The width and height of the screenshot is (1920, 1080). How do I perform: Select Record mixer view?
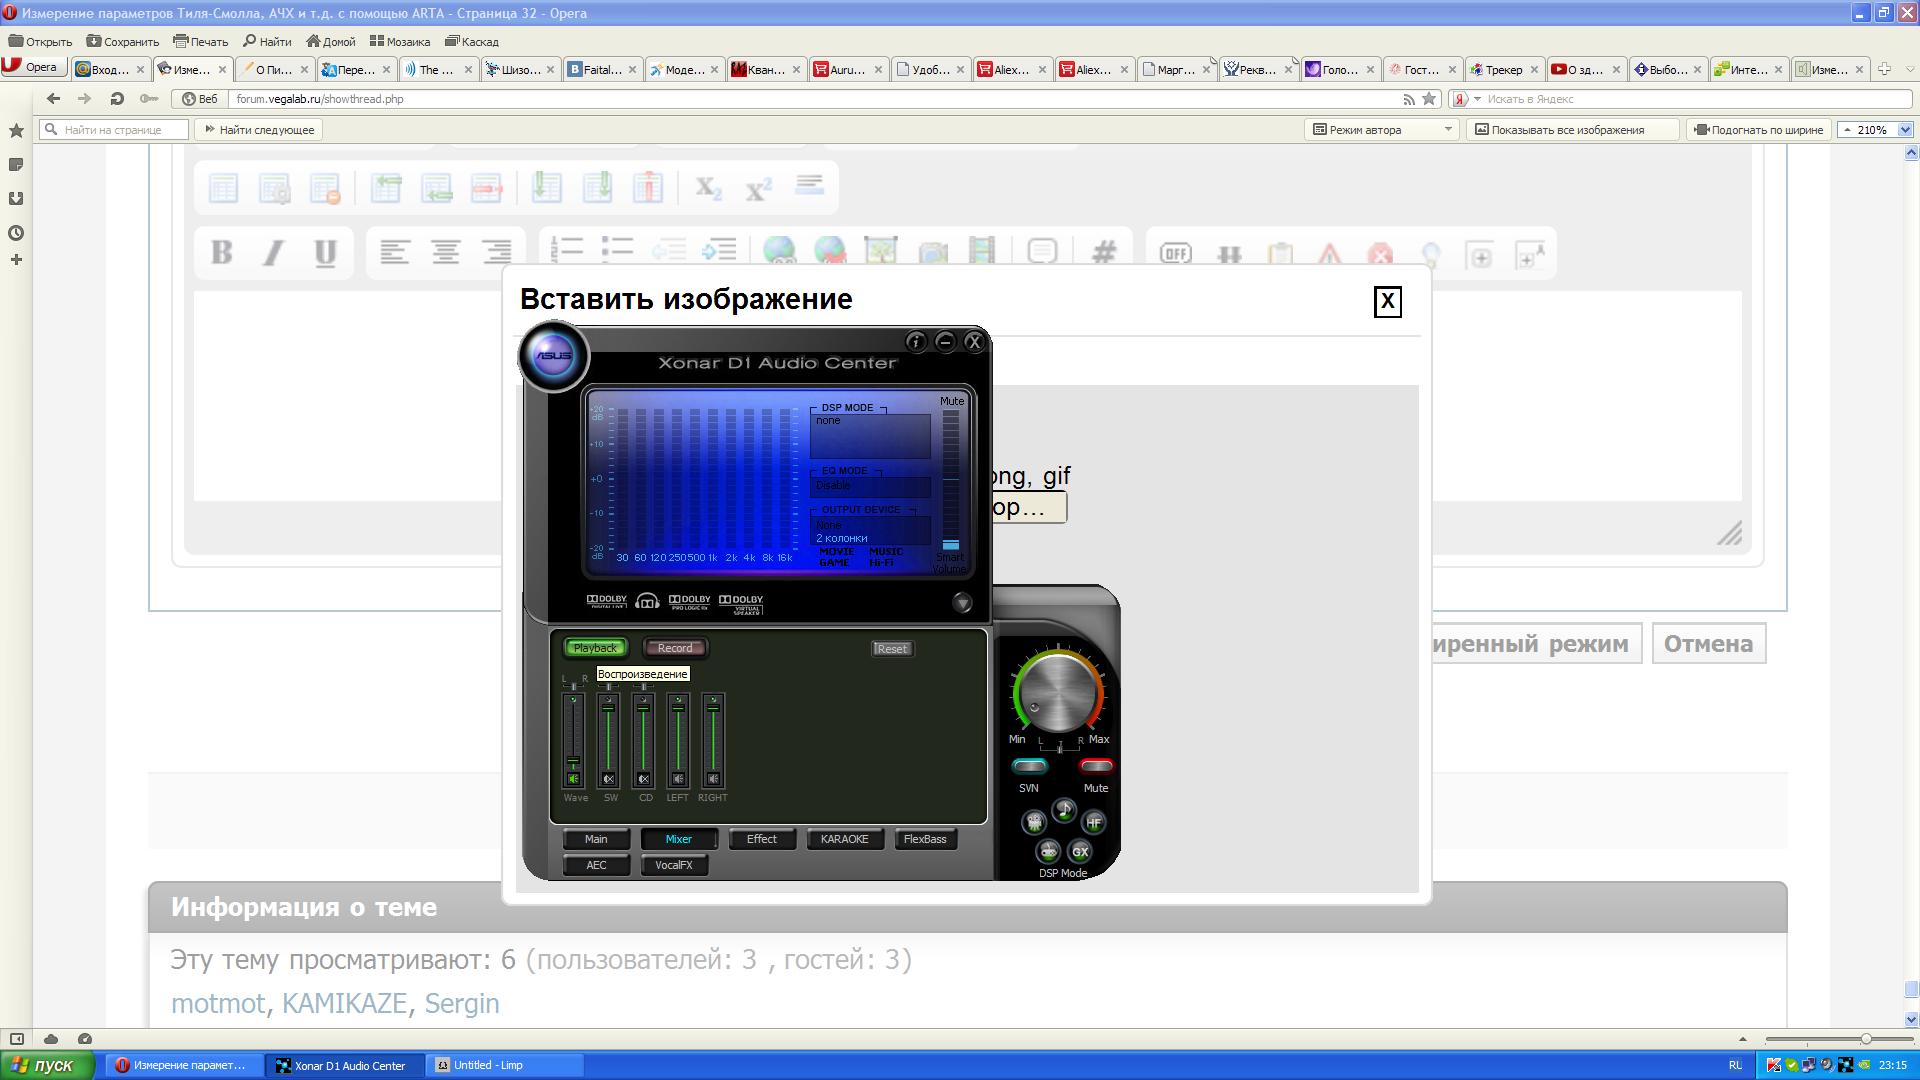click(675, 648)
